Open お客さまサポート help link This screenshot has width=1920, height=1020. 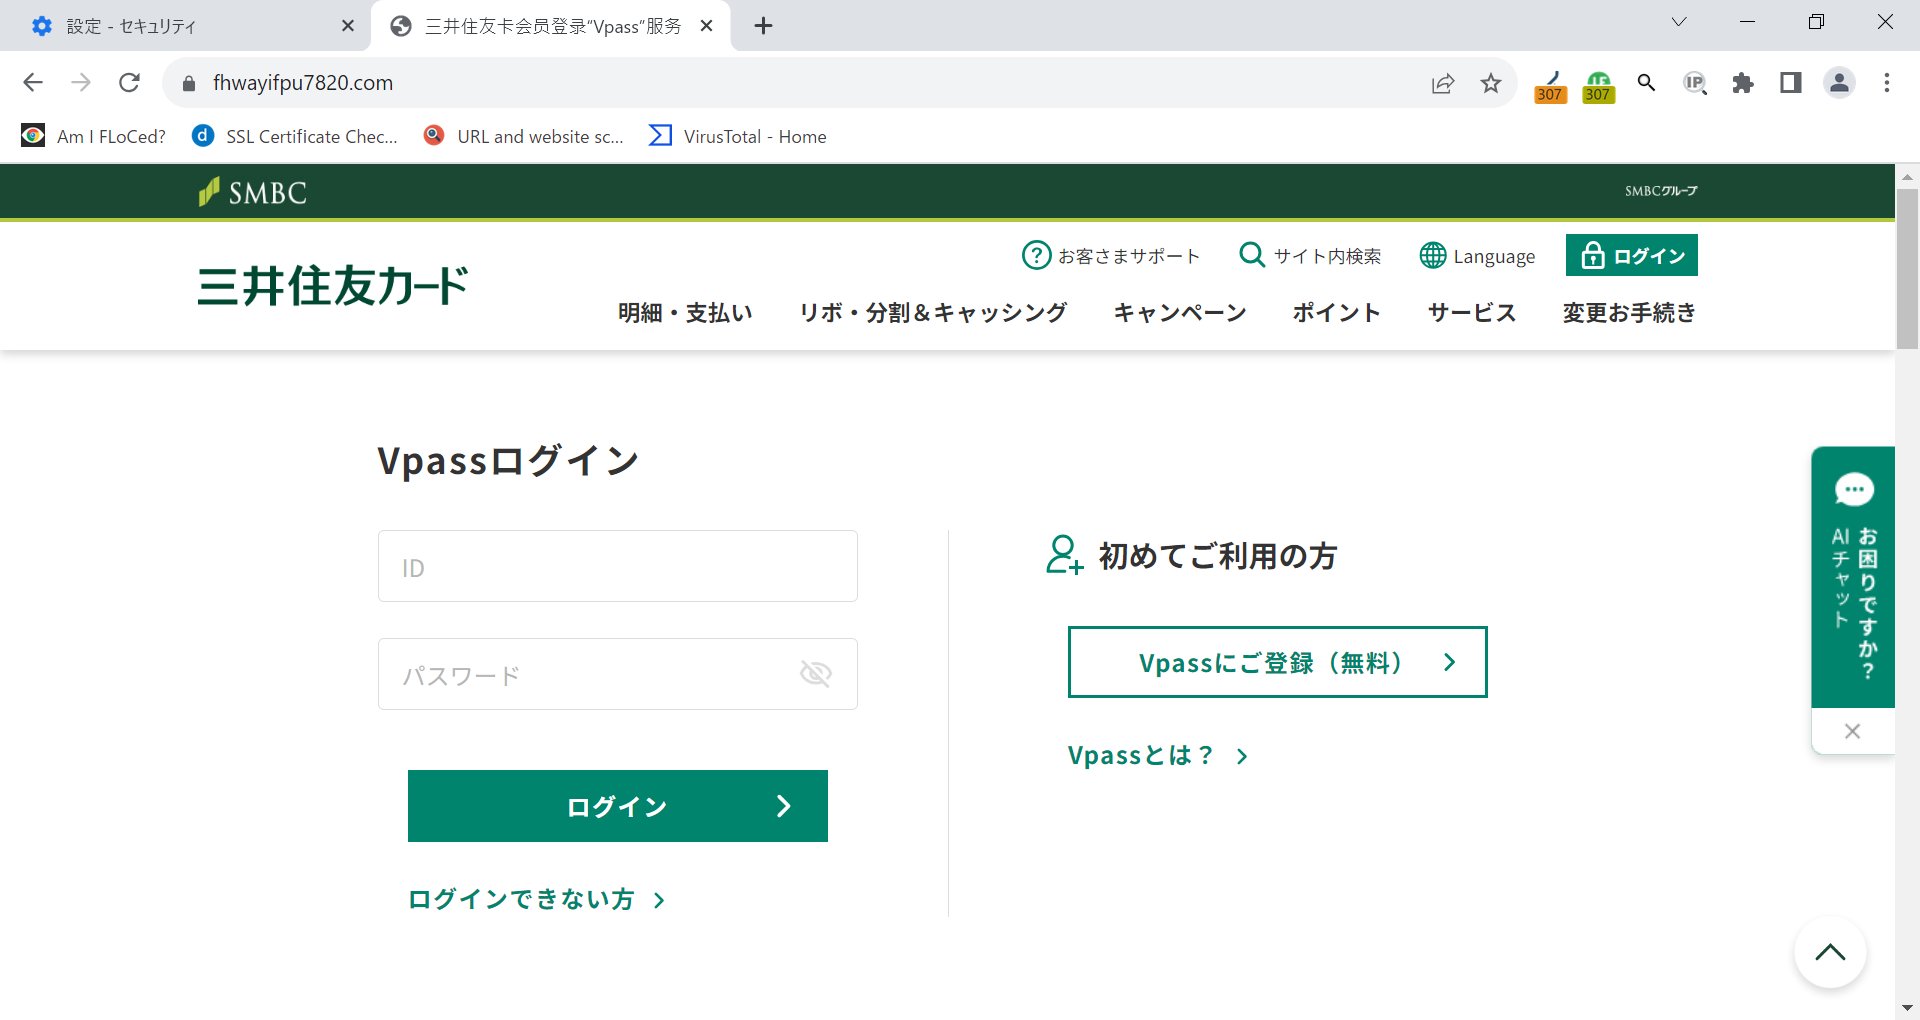[x=1111, y=256]
